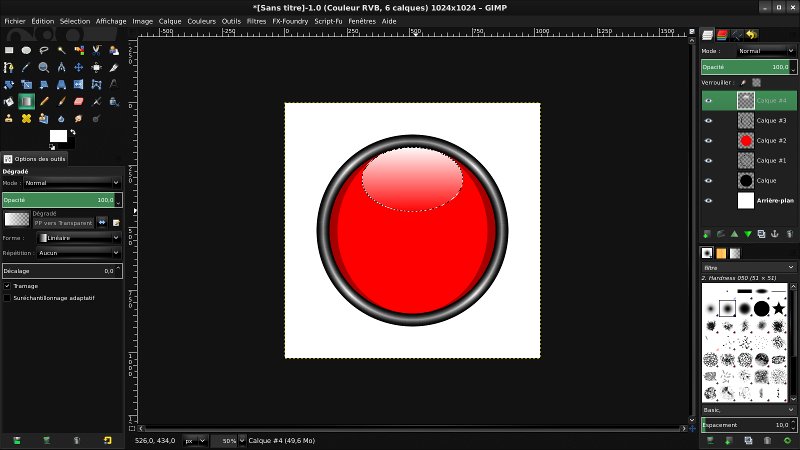Select the Ellipse Select tool

[27, 50]
